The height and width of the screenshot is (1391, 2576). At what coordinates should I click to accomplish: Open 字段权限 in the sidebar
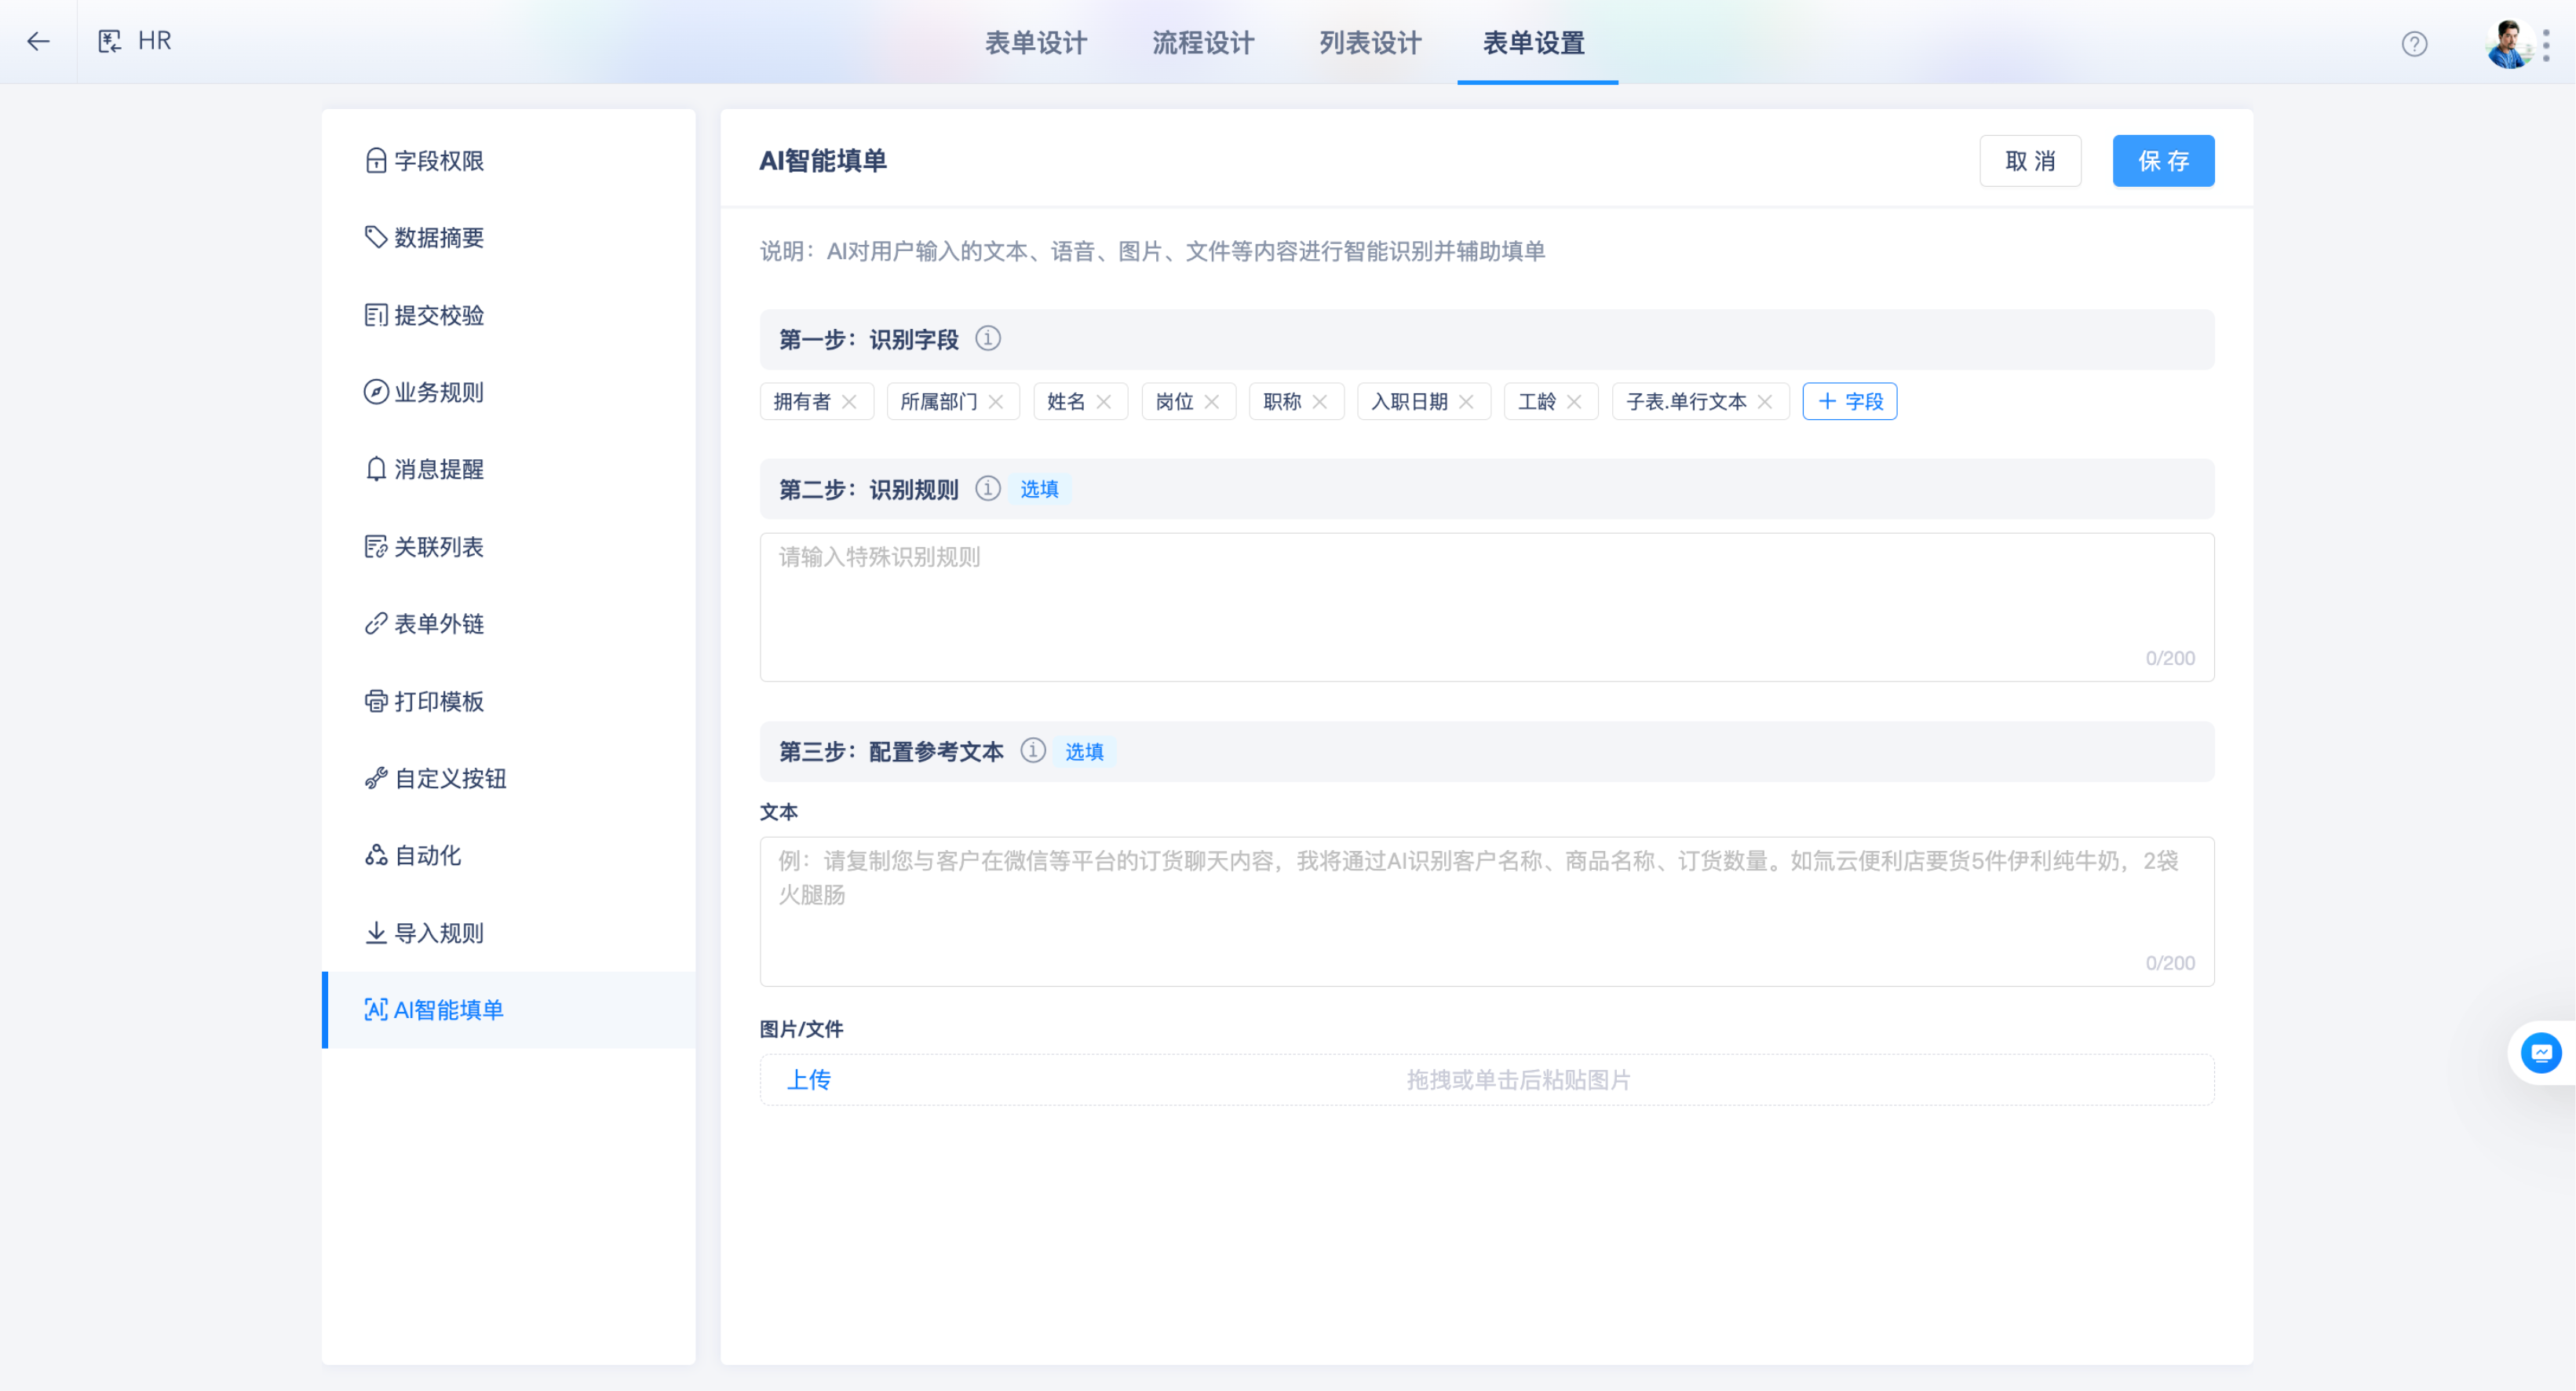pos(438,161)
